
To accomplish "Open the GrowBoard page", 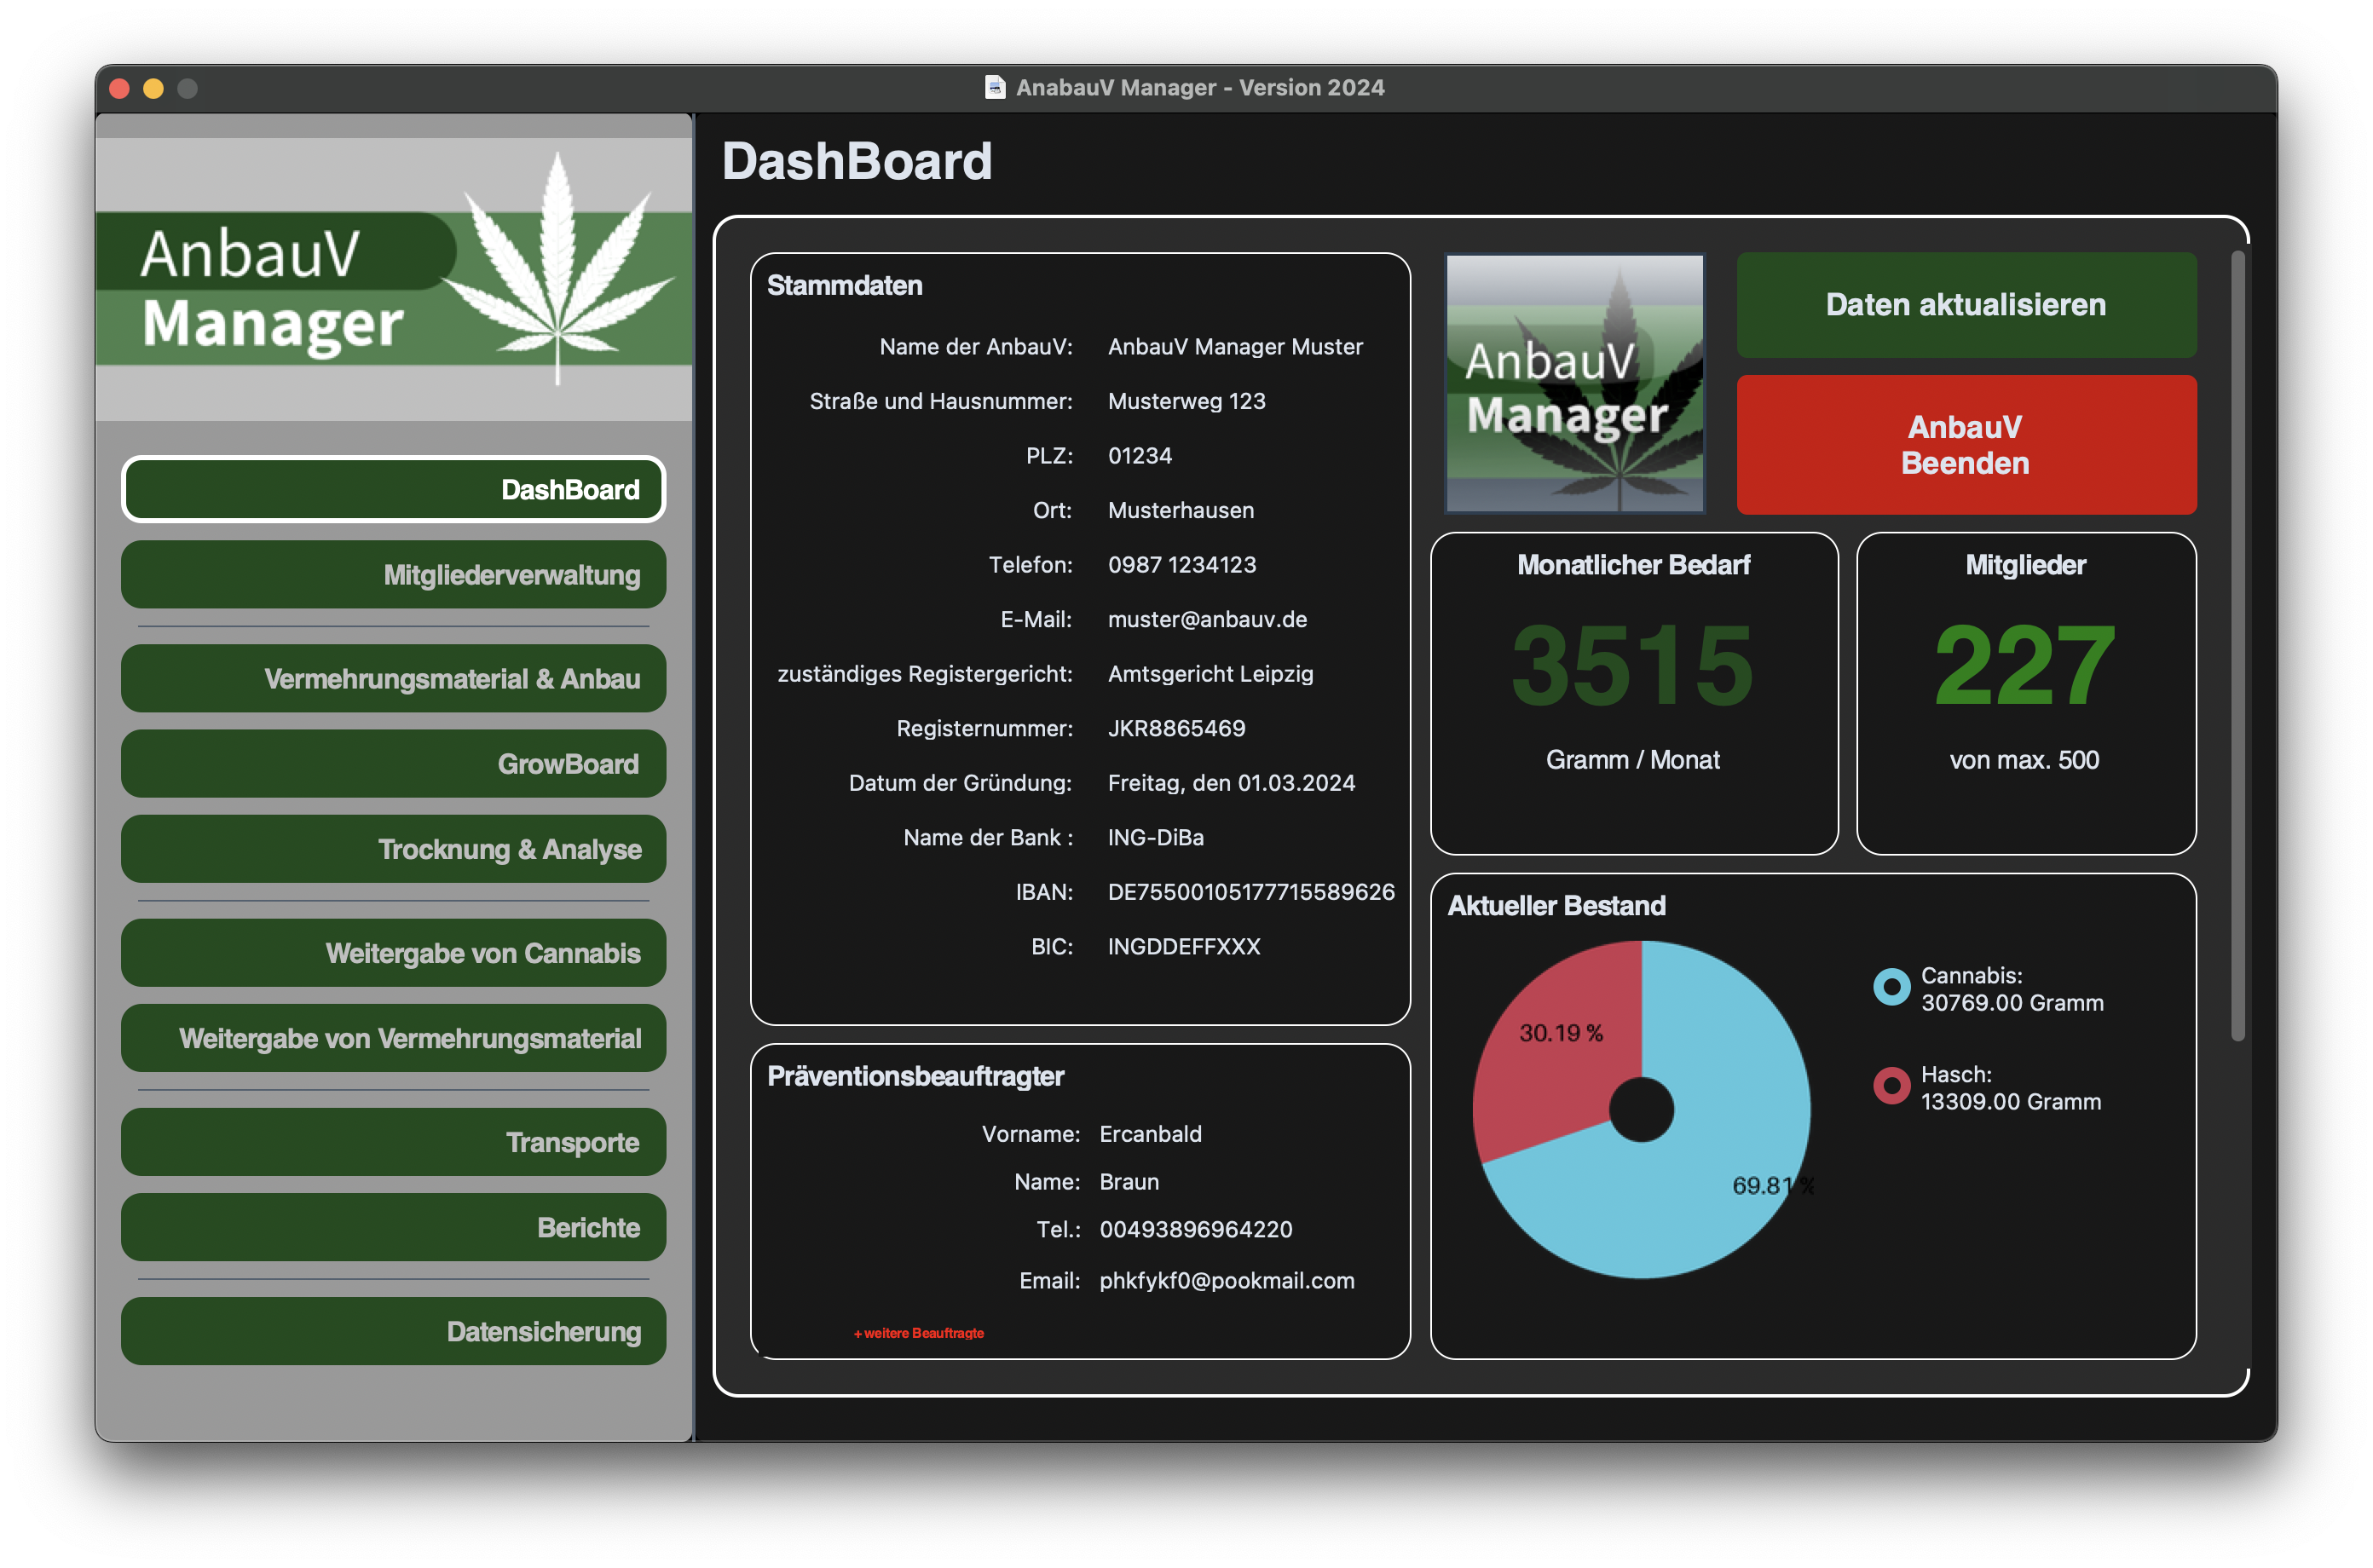I will 394,764.
